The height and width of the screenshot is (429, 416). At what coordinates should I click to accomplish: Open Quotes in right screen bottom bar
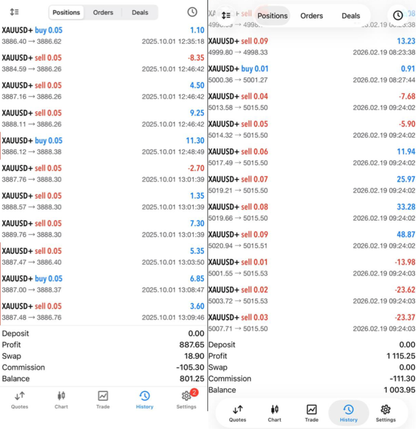(x=238, y=414)
